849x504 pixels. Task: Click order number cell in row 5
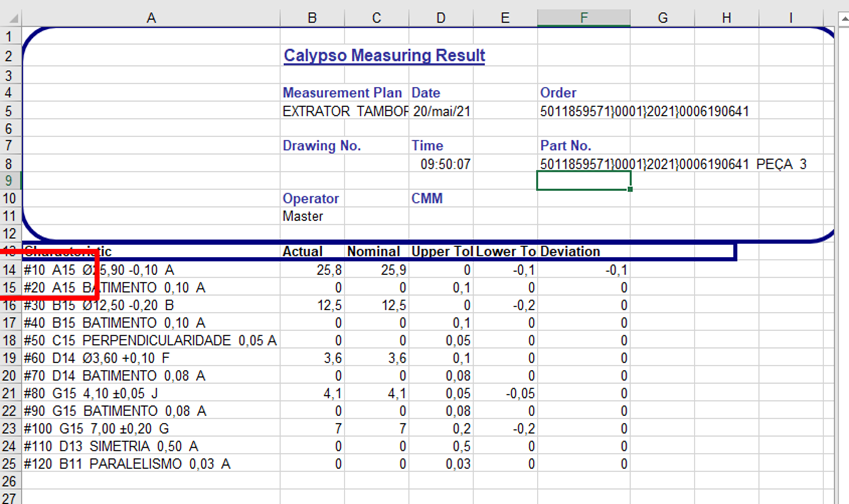(x=644, y=112)
